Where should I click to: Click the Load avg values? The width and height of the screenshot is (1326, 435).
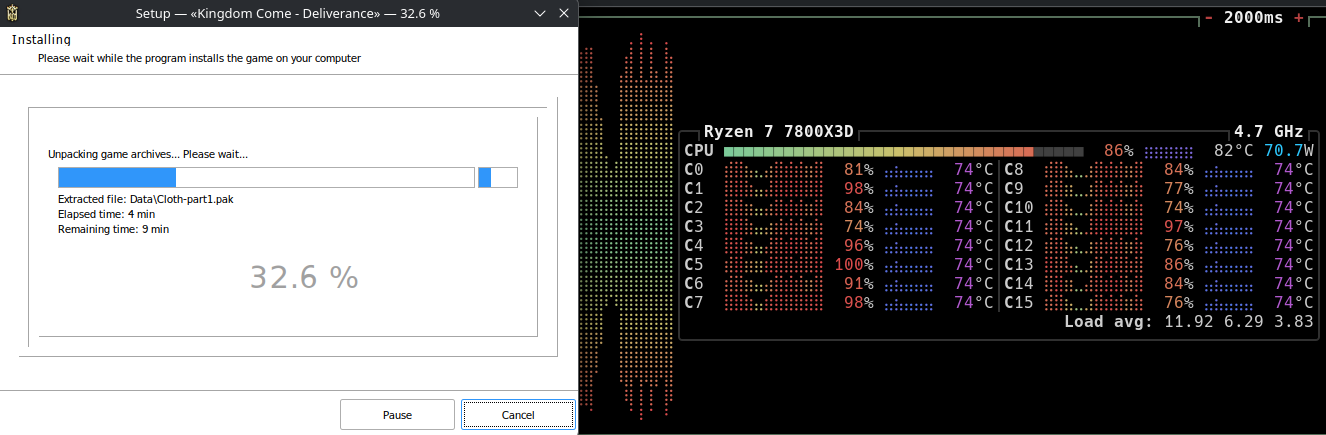click(1238, 322)
